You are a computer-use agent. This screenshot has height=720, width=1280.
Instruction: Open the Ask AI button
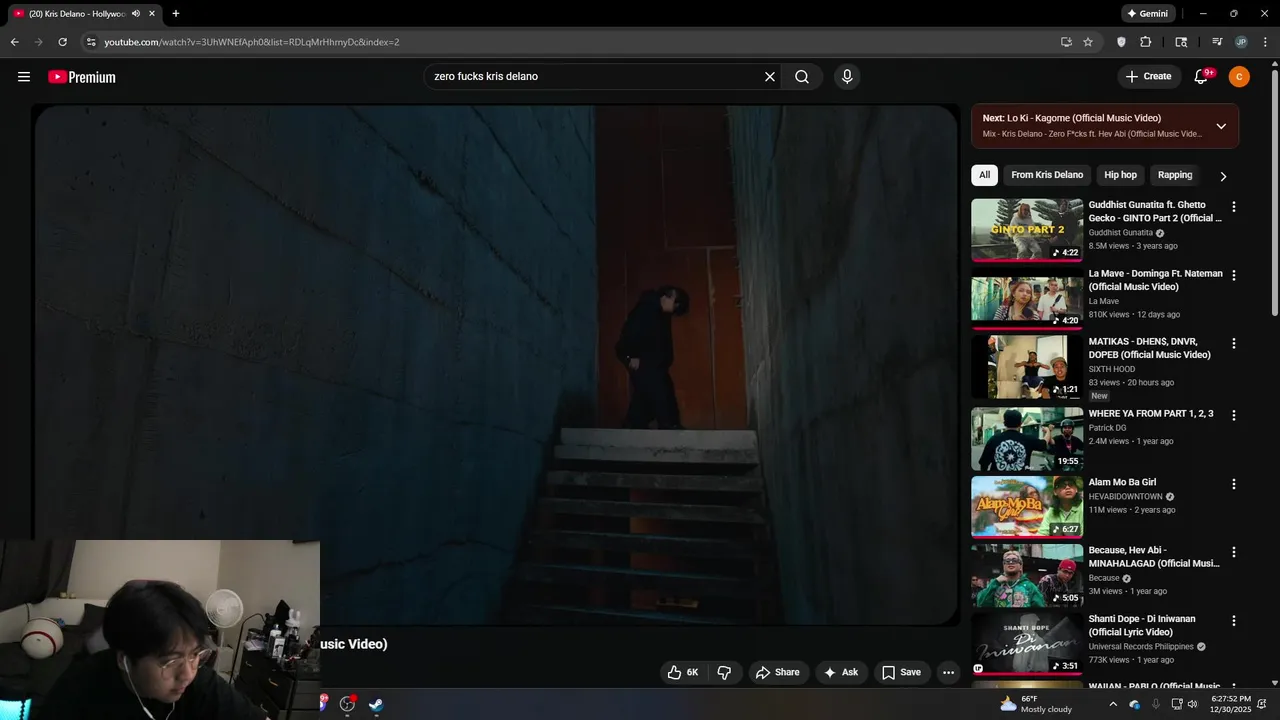point(841,672)
